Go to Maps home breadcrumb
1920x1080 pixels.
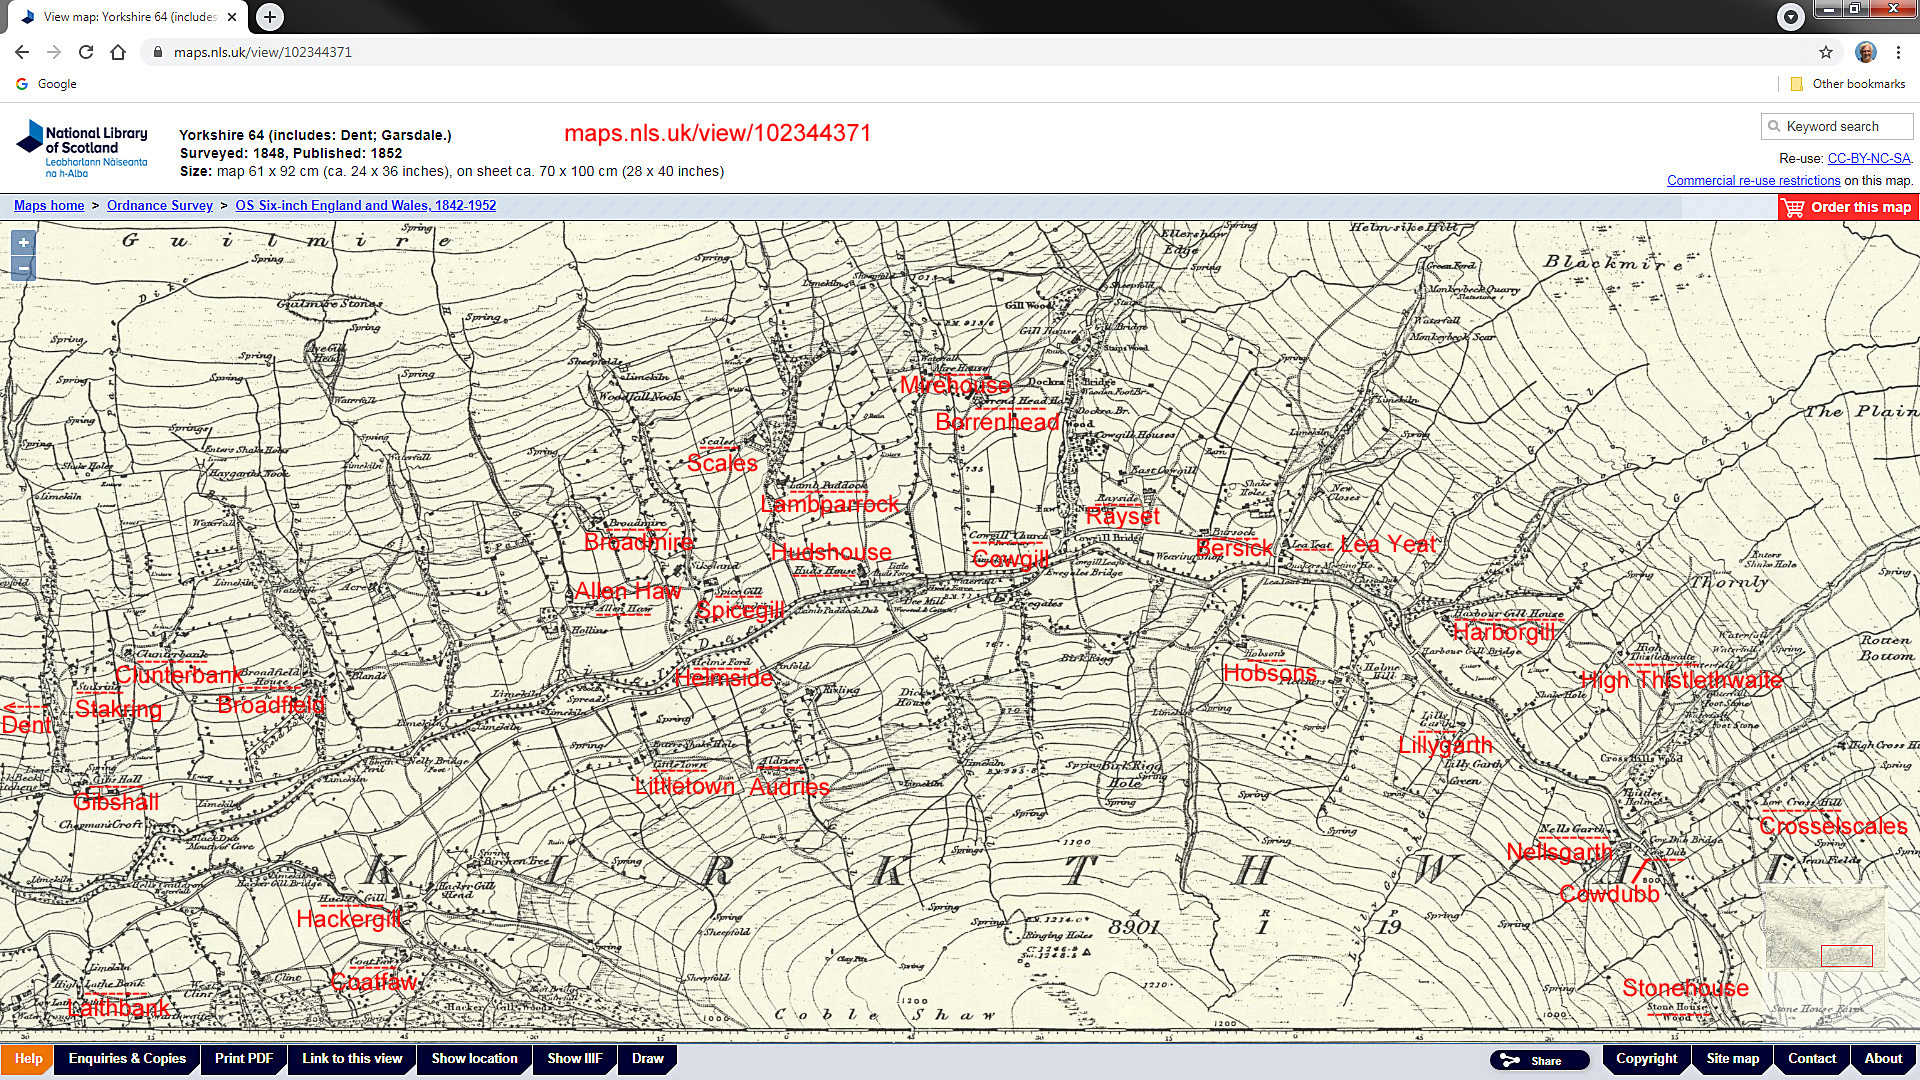(x=49, y=205)
